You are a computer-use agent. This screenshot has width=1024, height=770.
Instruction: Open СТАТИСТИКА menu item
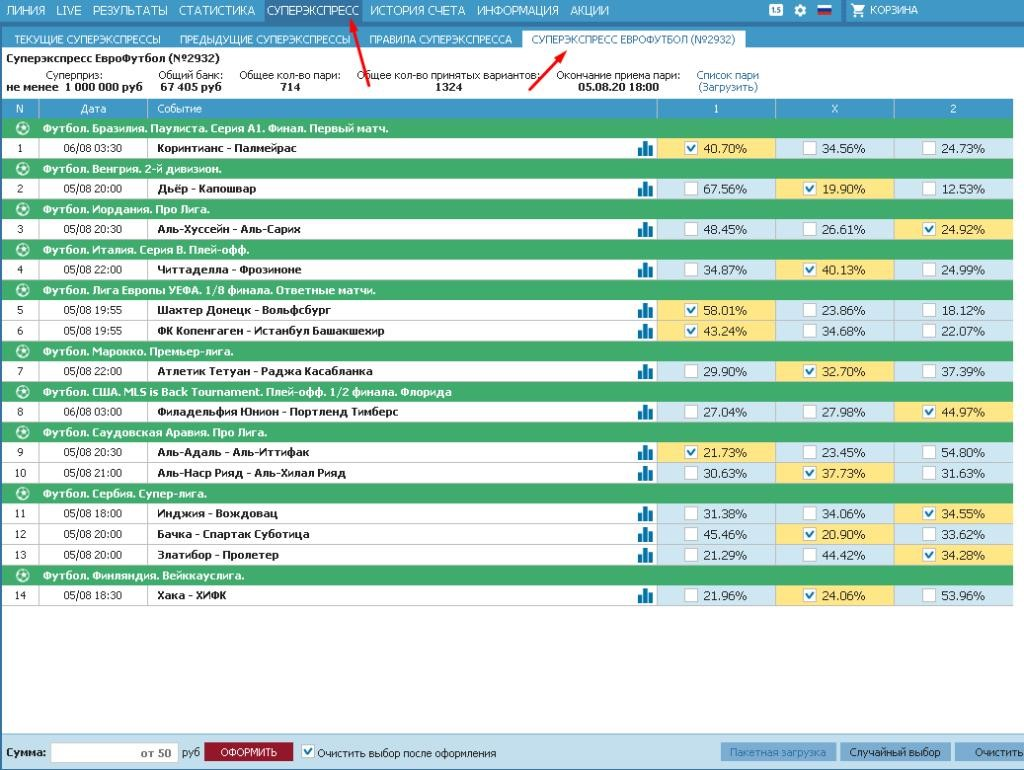[217, 10]
